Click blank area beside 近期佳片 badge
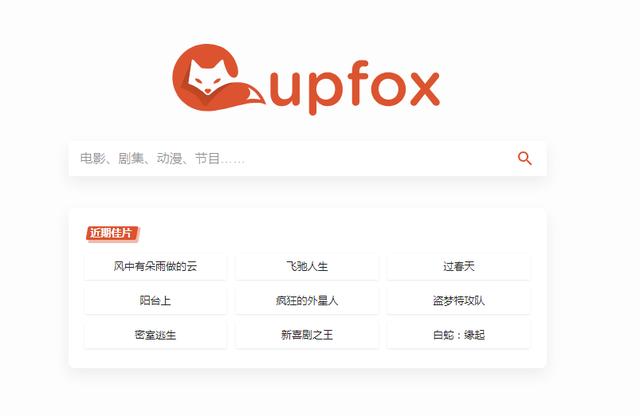 coord(327,234)
